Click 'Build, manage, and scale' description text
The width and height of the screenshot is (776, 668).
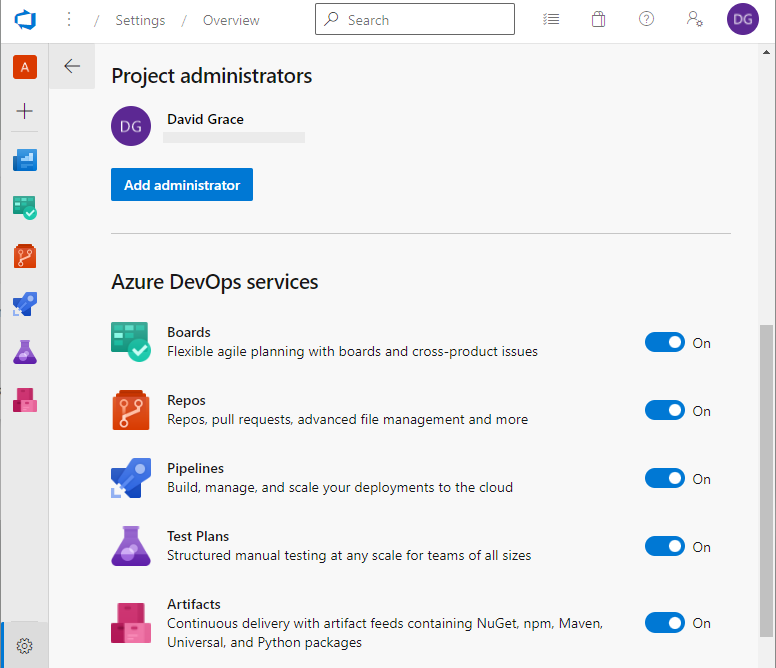[340, 487]
